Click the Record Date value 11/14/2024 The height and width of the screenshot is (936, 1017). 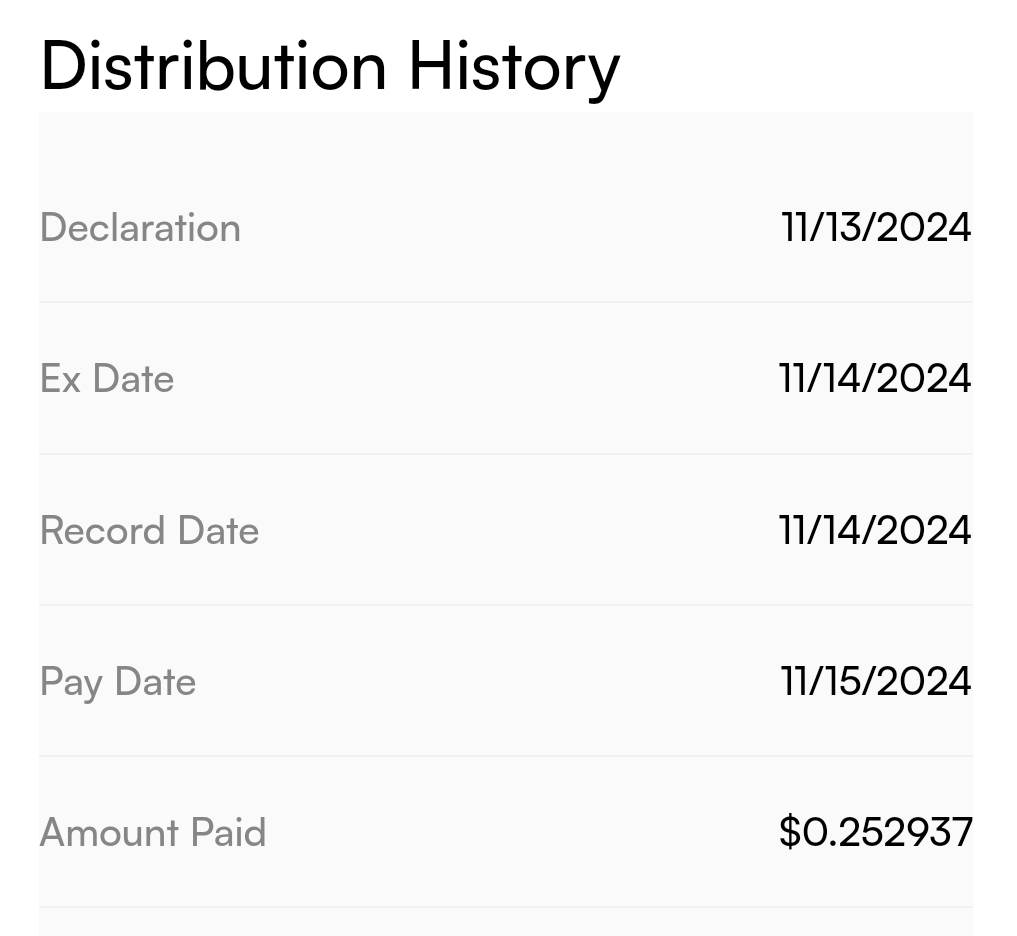tap(875, 531)
